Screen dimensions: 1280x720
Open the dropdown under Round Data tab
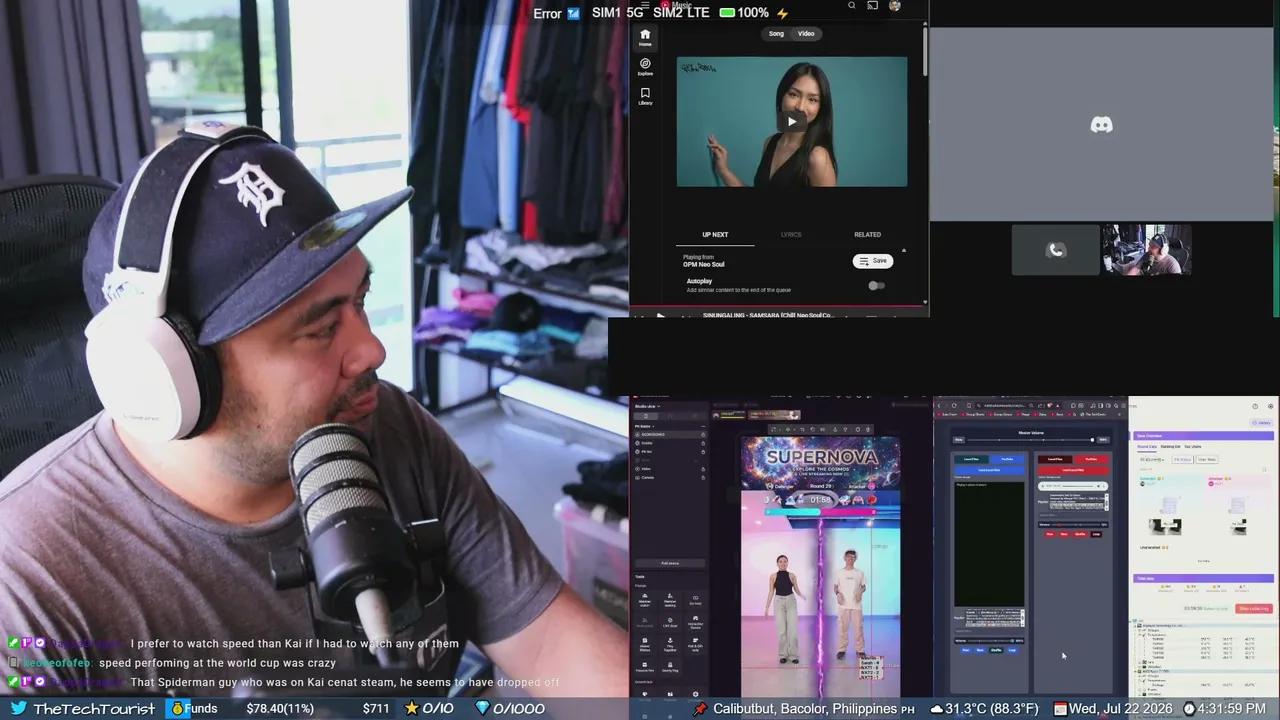click(1152, 460)
